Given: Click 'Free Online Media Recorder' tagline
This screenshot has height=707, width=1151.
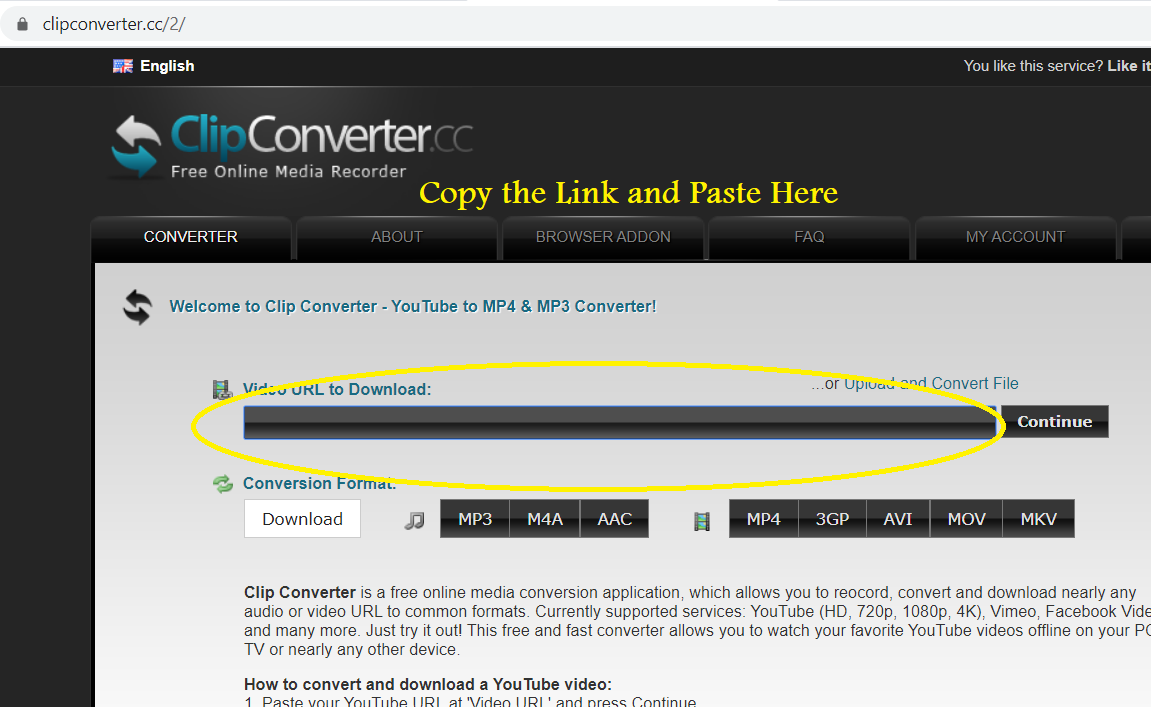Looking at the screenshot, I should point(288,171).
